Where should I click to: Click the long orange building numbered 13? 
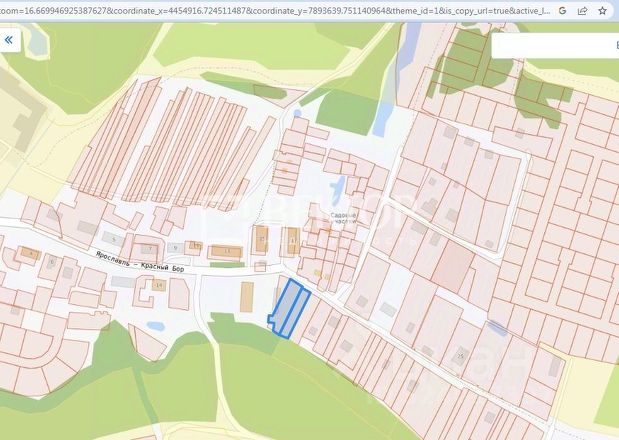[227, 251]
